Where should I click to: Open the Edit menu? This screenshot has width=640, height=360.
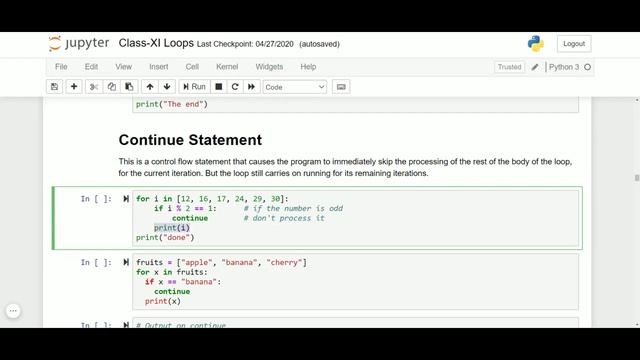pyautogui.click(x=91, y=67)
